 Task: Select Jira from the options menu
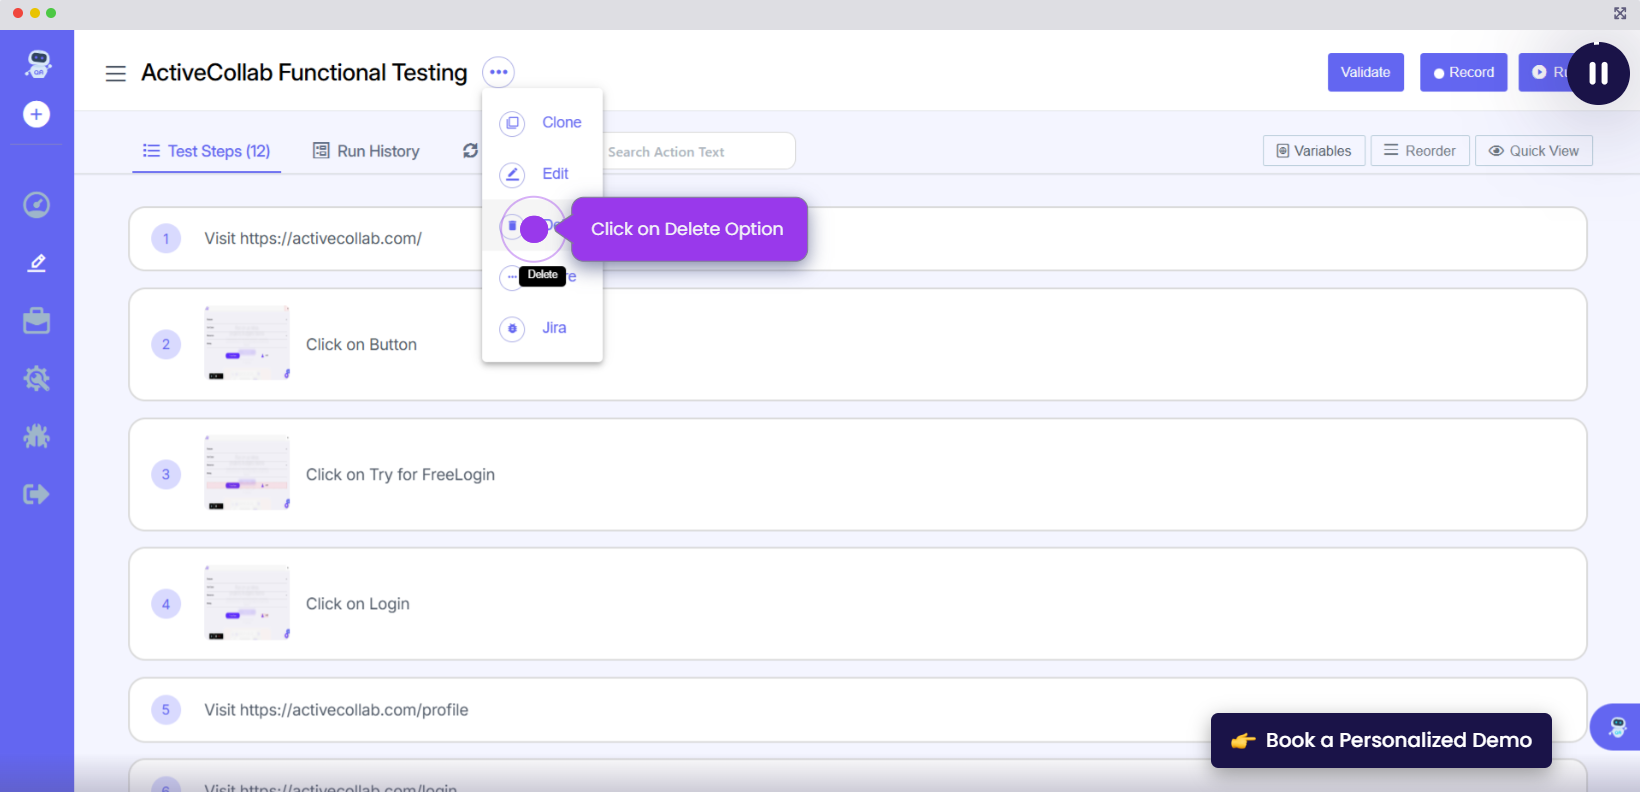tap(553, 328)
